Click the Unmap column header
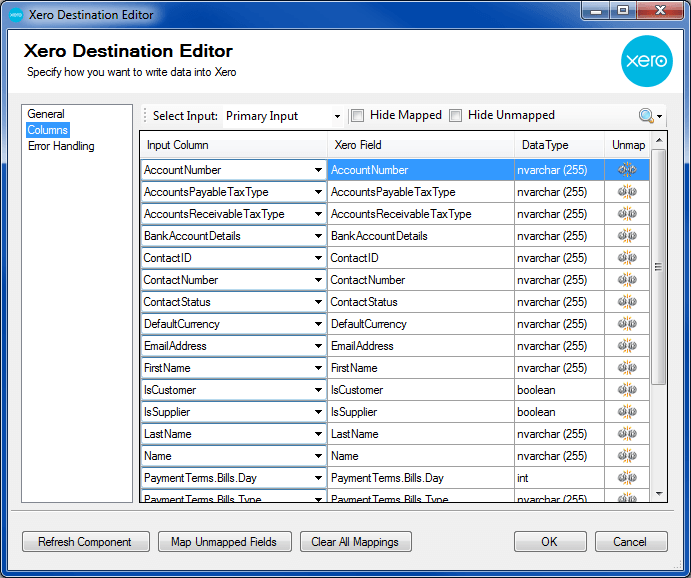This screenshot has width=691, height=578. coord(628,145)
